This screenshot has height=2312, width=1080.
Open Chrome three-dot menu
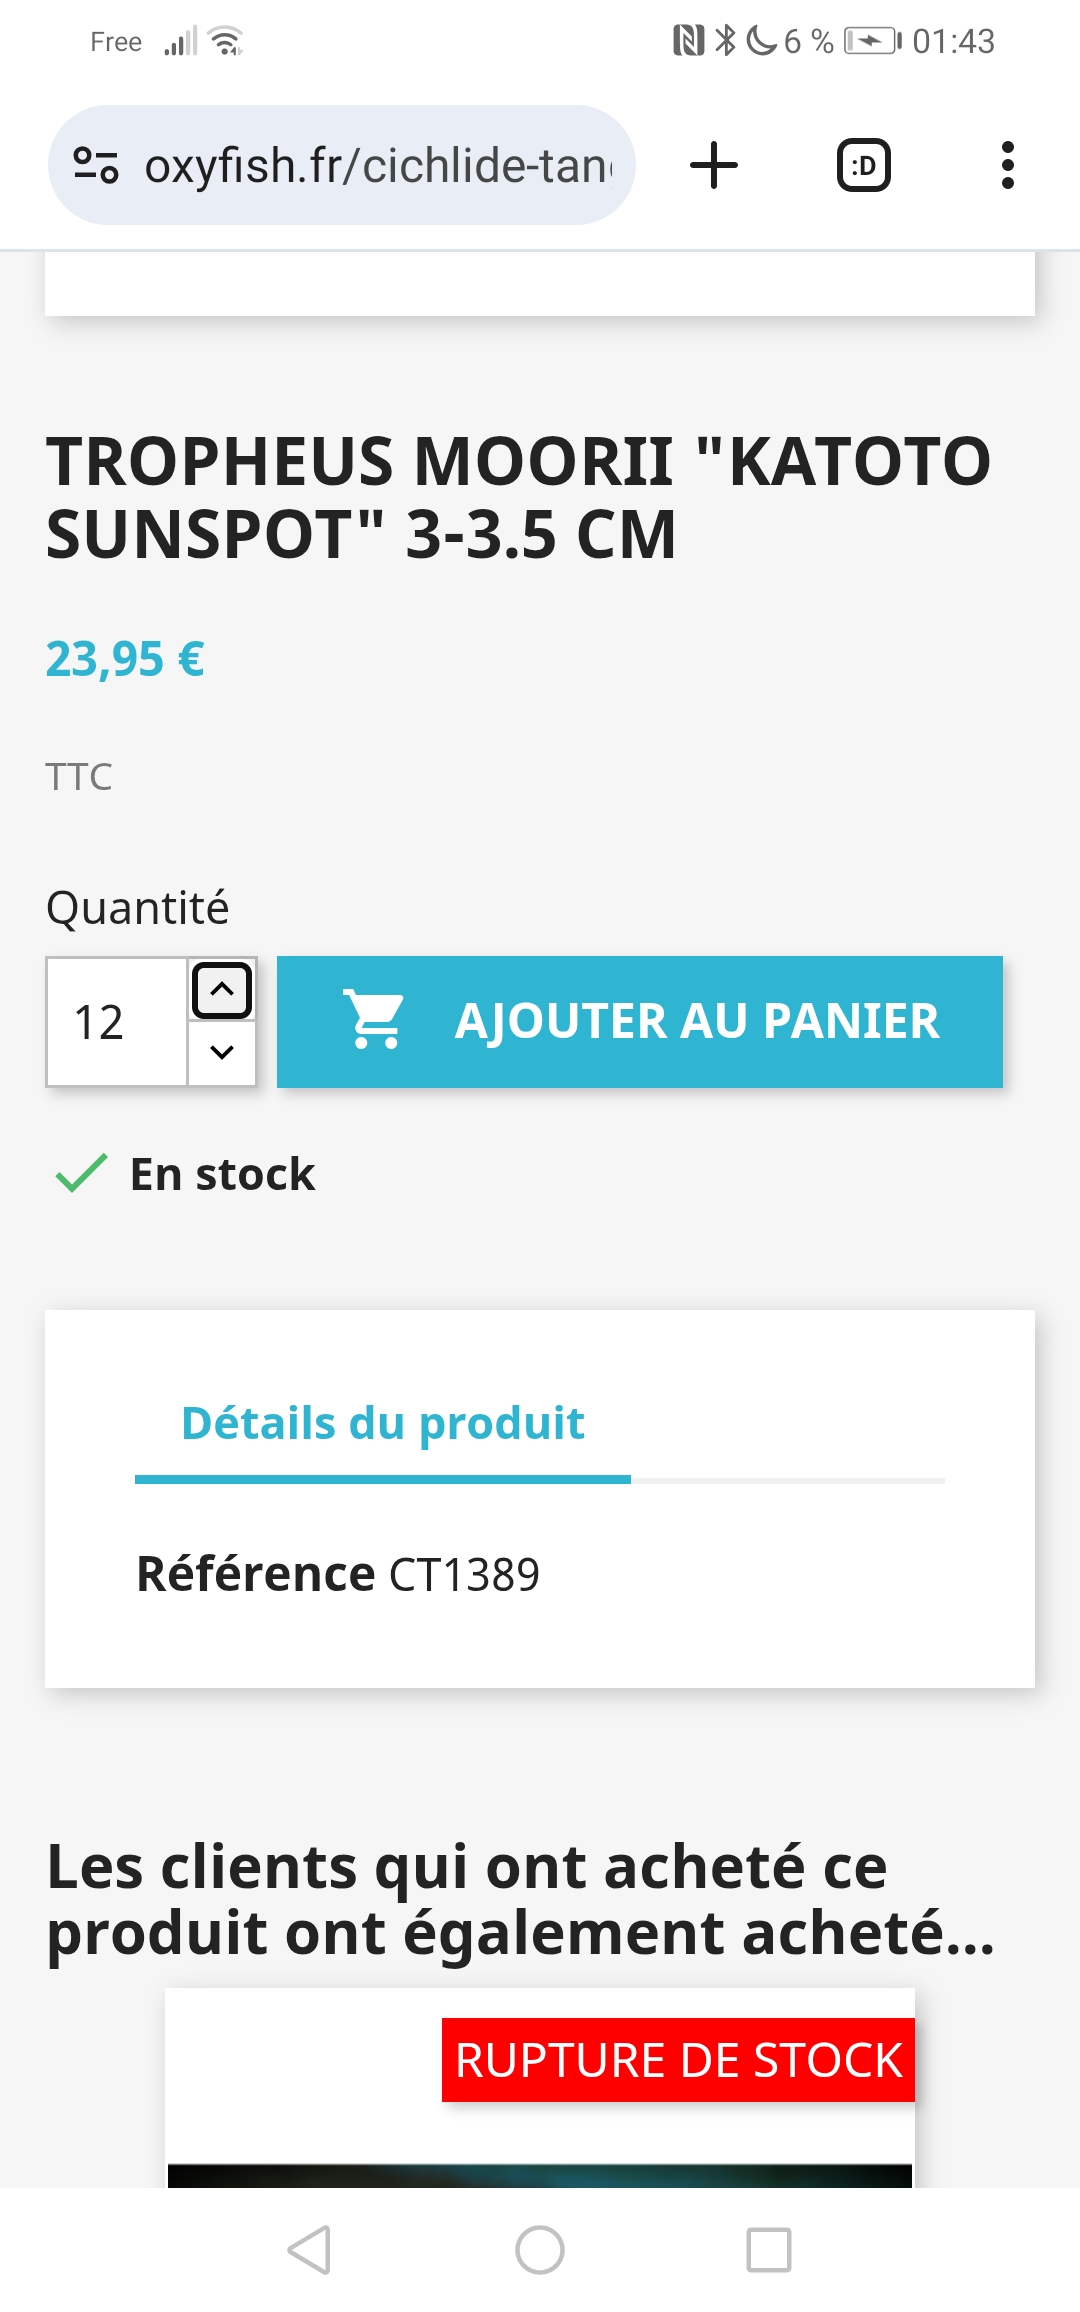tap(1007, 165)
